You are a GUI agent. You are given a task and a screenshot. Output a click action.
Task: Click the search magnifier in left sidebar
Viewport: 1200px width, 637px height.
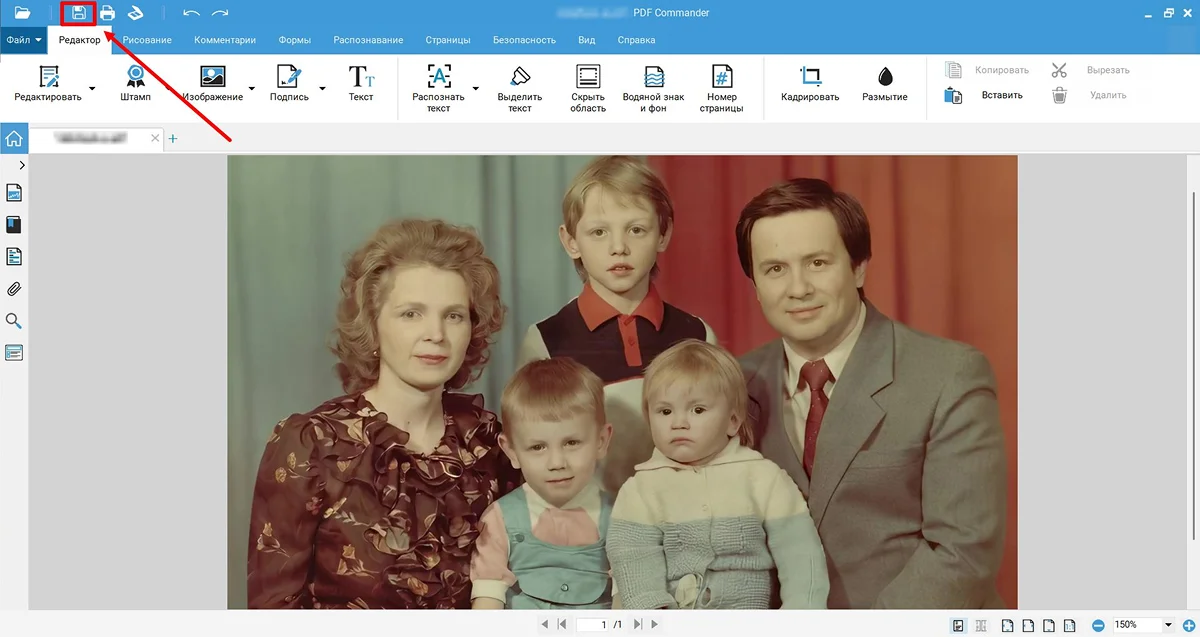[x=14, y=321]
